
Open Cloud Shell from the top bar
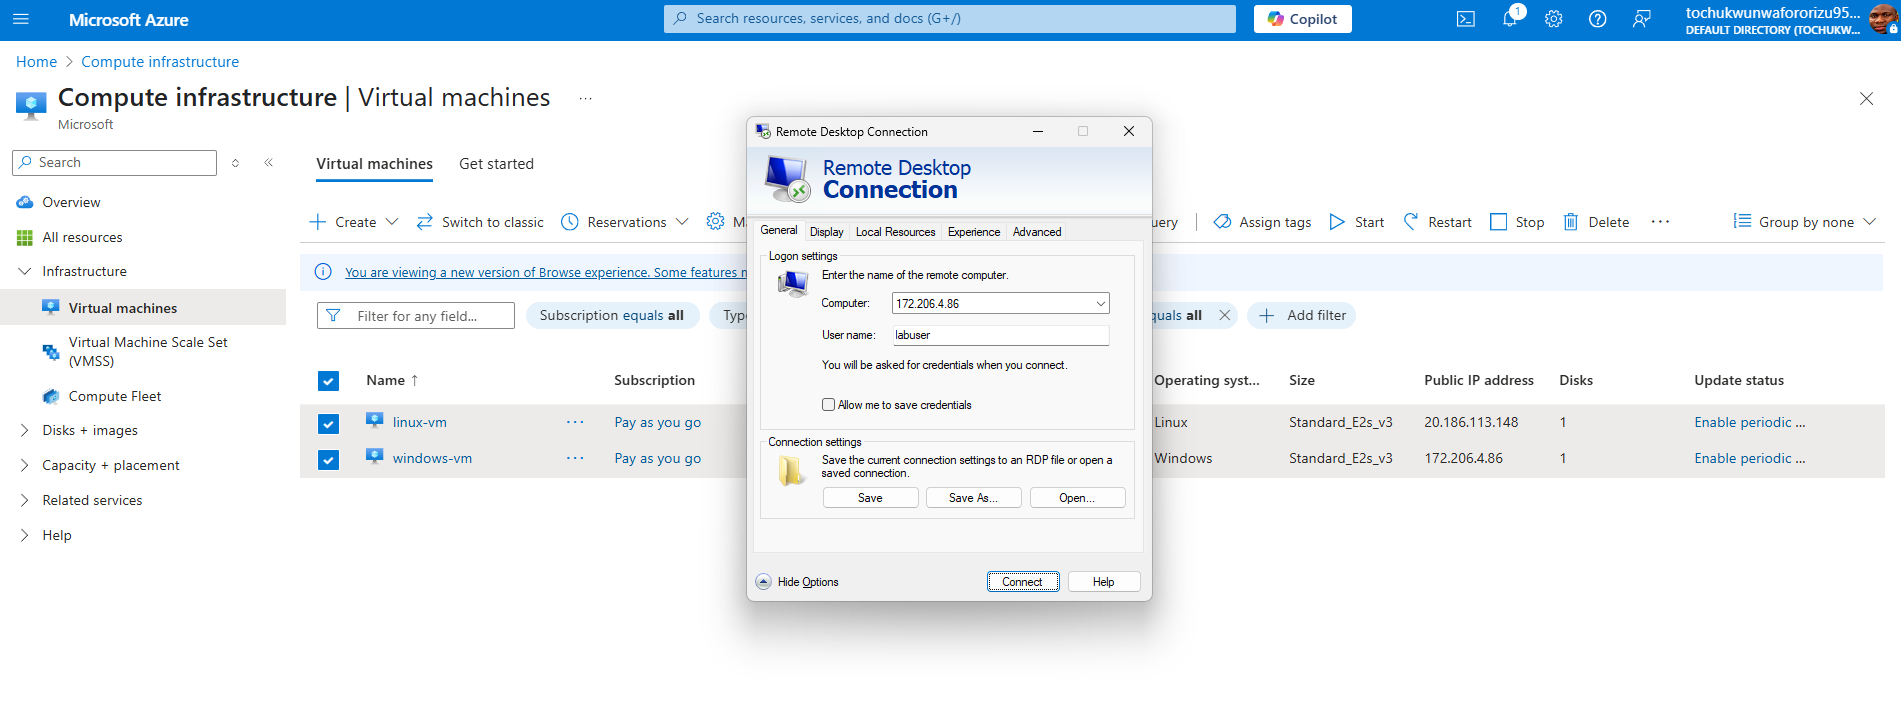(x=1465, y=19)
